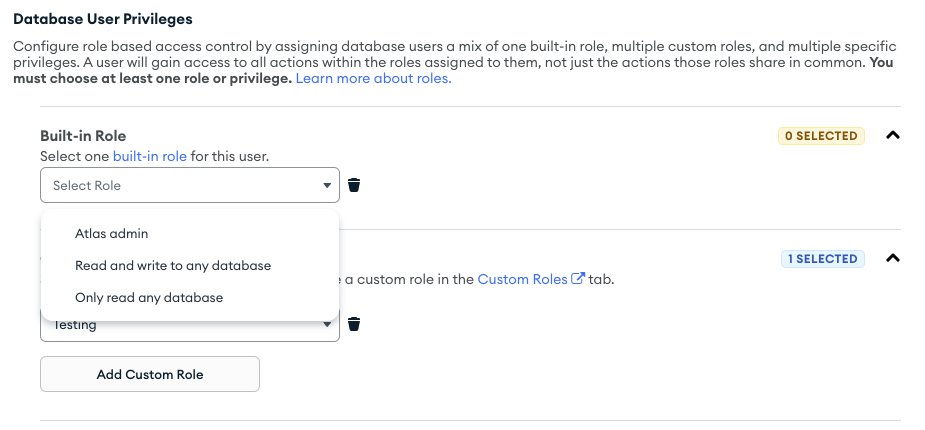Choose the Atlas admin role option

coord(111,233)
